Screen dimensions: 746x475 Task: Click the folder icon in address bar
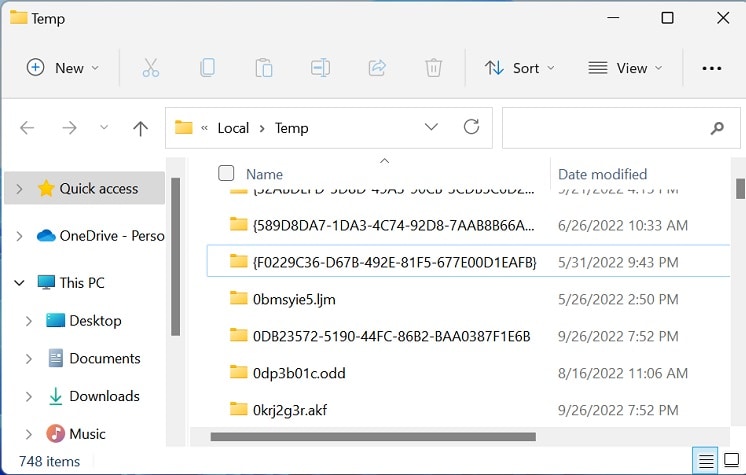[184, 128]
